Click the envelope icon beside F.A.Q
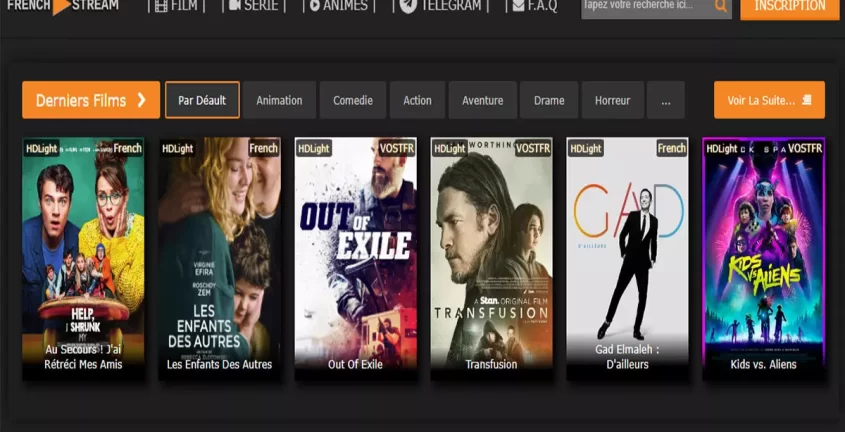 (x=518, y=6)
